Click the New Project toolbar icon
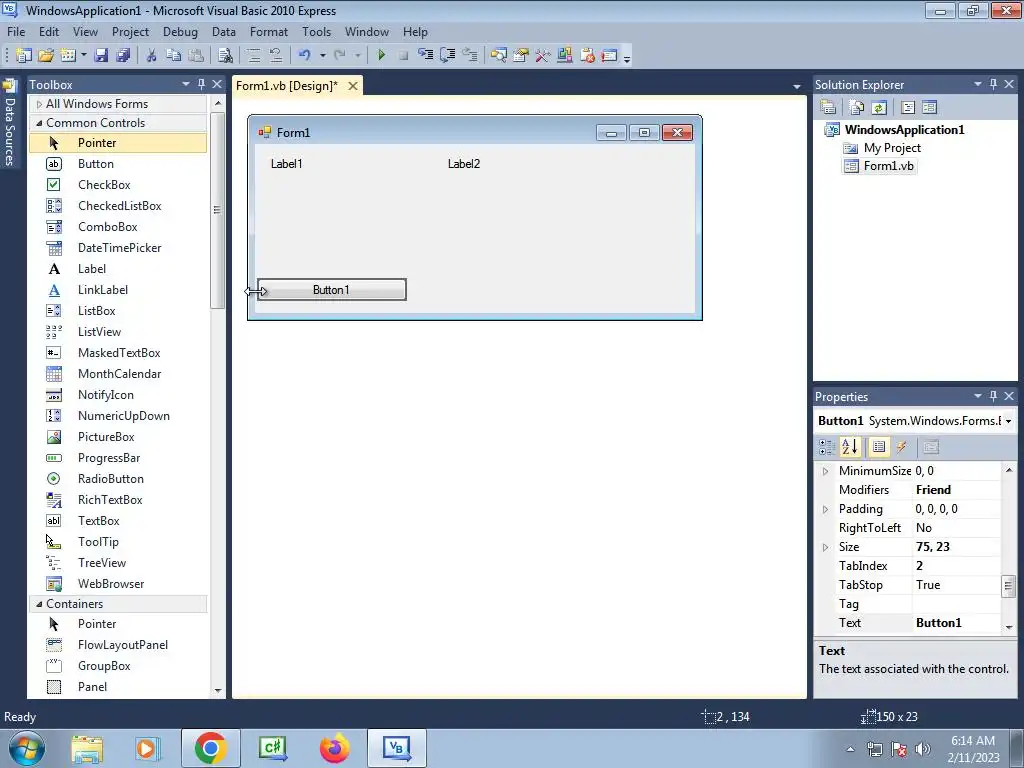The image size is (1024, 768). [x=24, y=56]
